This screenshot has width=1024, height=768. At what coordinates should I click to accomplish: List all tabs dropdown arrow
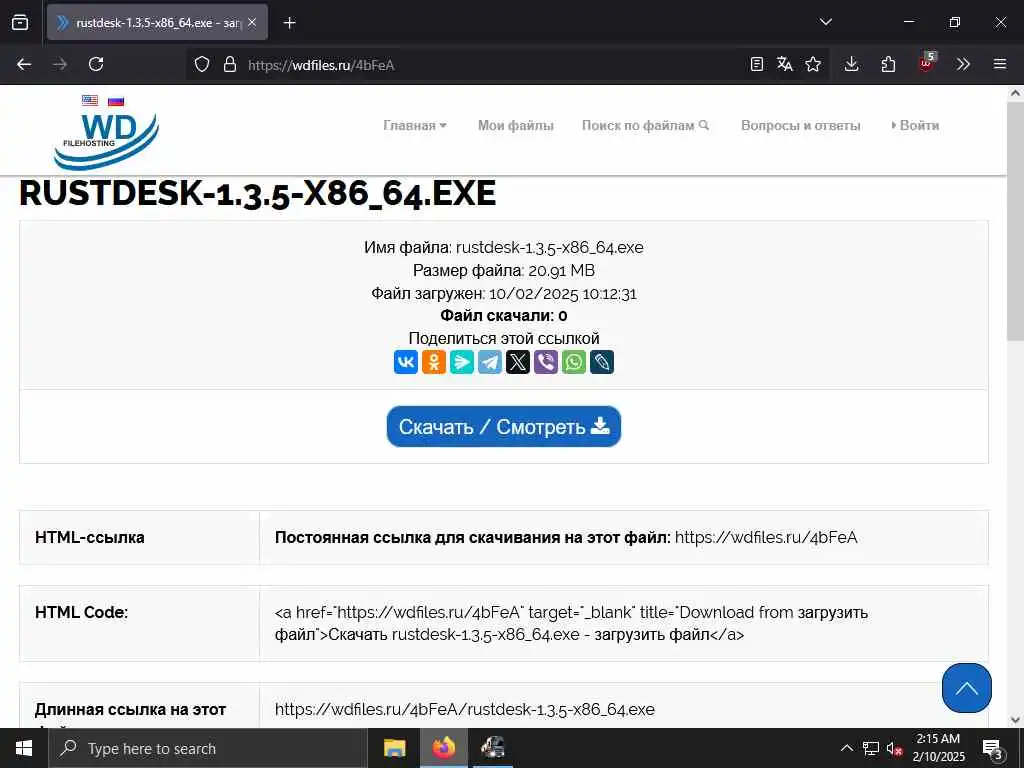pyautogui.click(x=825, y=22)
